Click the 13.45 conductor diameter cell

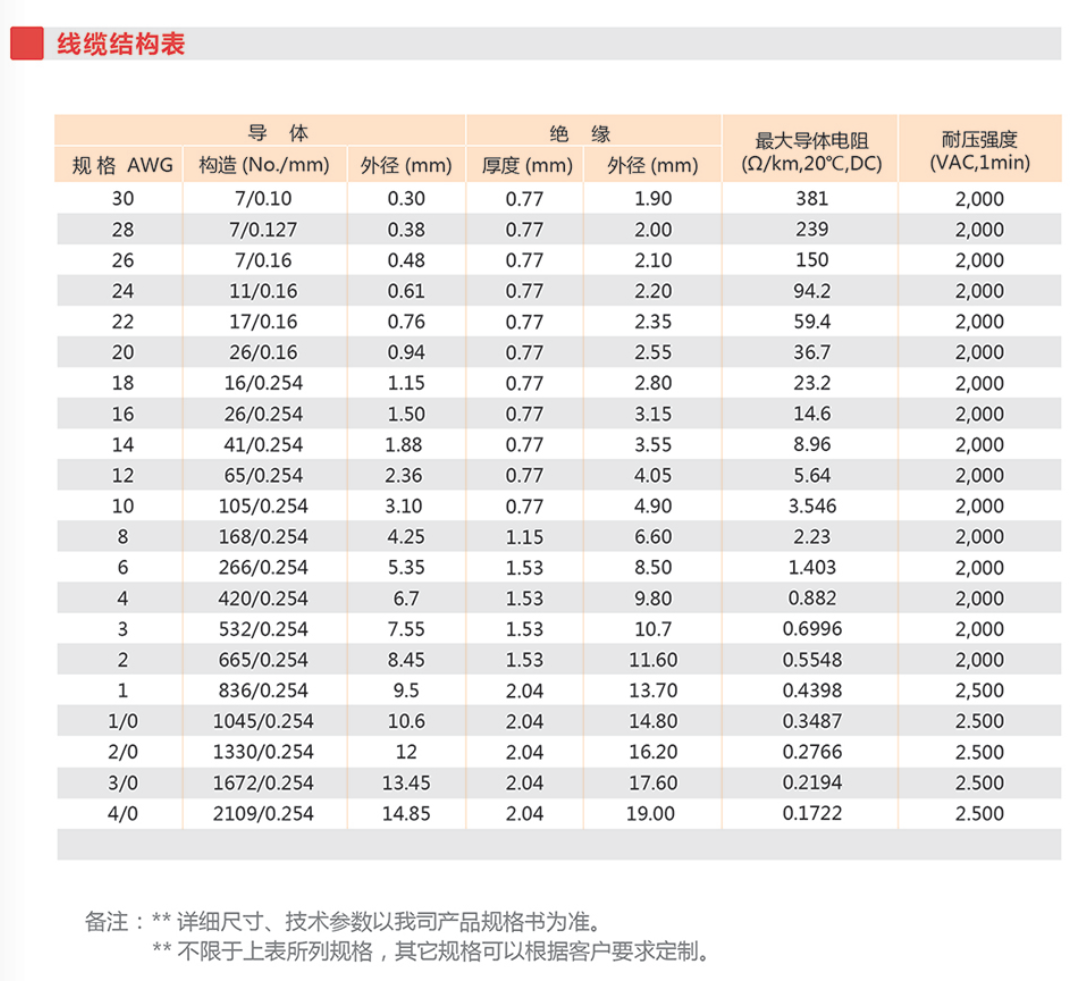406,783
